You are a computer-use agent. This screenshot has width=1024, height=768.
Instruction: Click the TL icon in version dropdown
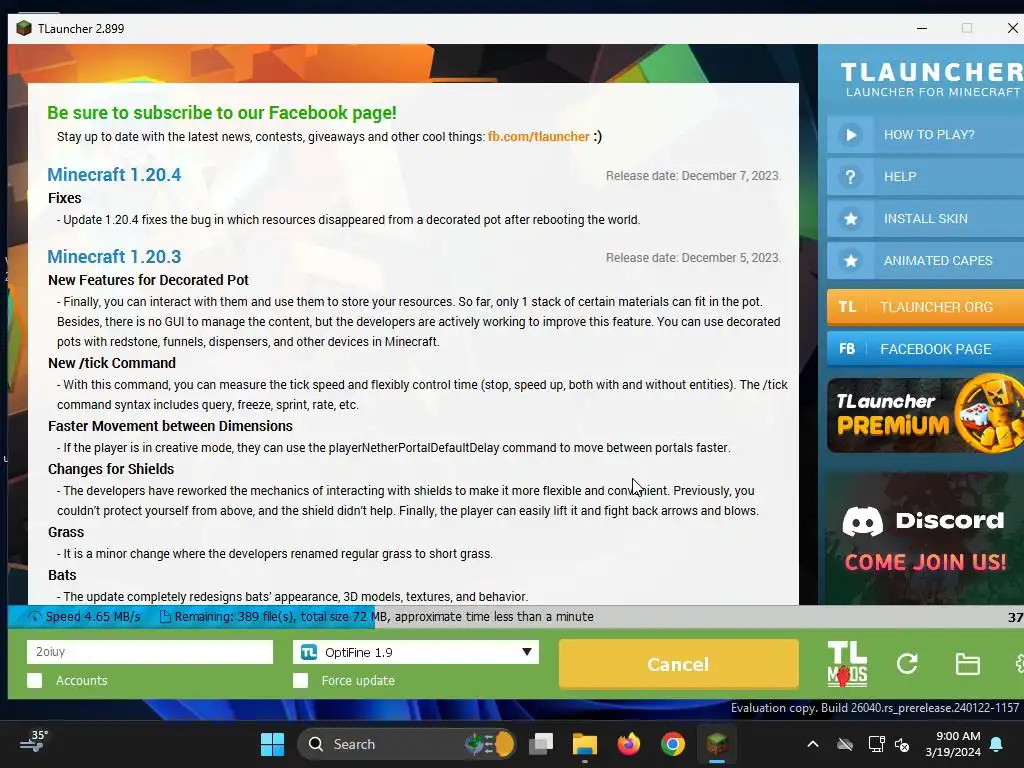(x=309, y=652)
